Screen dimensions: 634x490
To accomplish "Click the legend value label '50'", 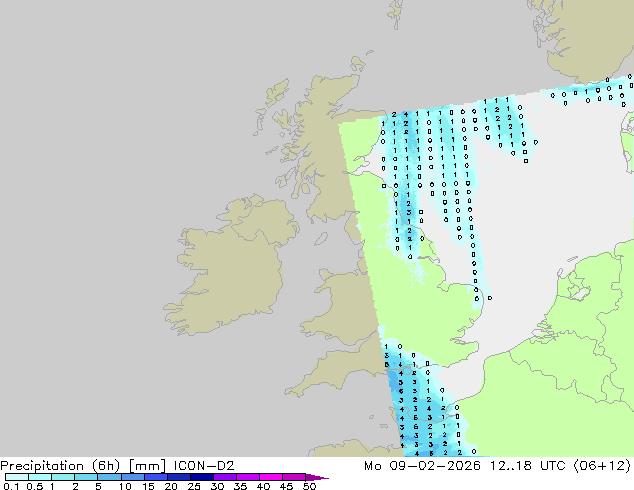I will 309,486.
